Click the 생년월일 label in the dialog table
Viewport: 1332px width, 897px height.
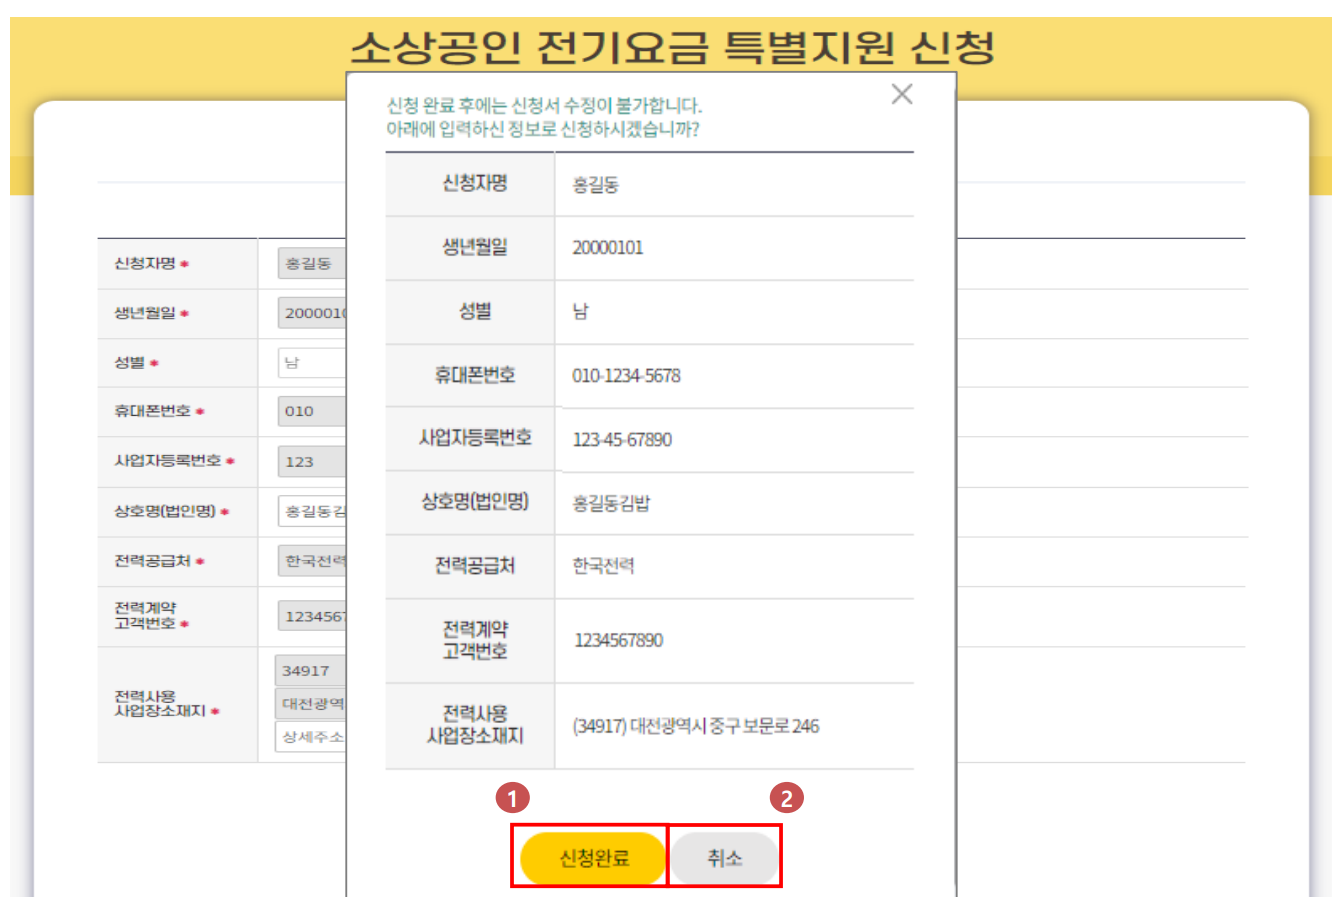475,247
